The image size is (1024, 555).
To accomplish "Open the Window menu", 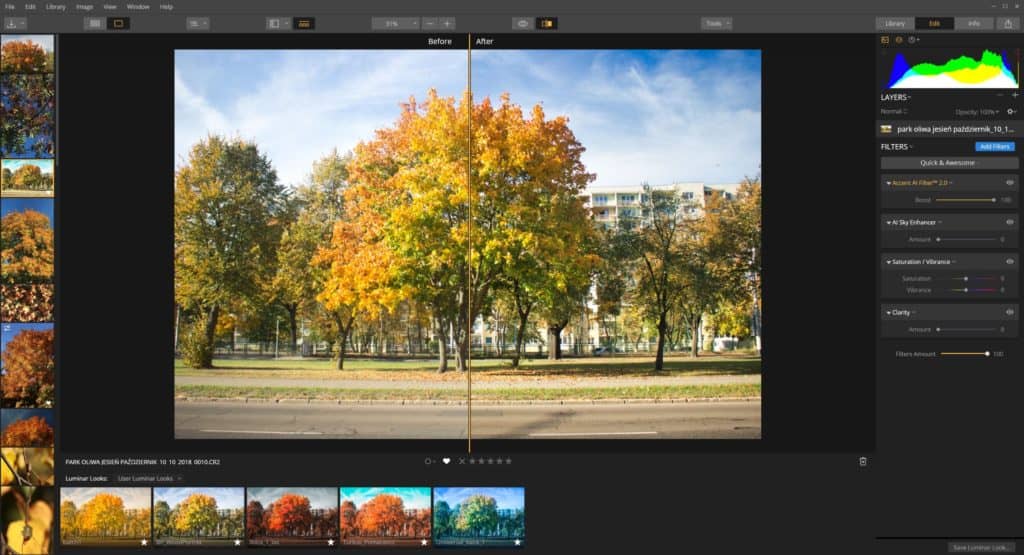I will [138, 7].
